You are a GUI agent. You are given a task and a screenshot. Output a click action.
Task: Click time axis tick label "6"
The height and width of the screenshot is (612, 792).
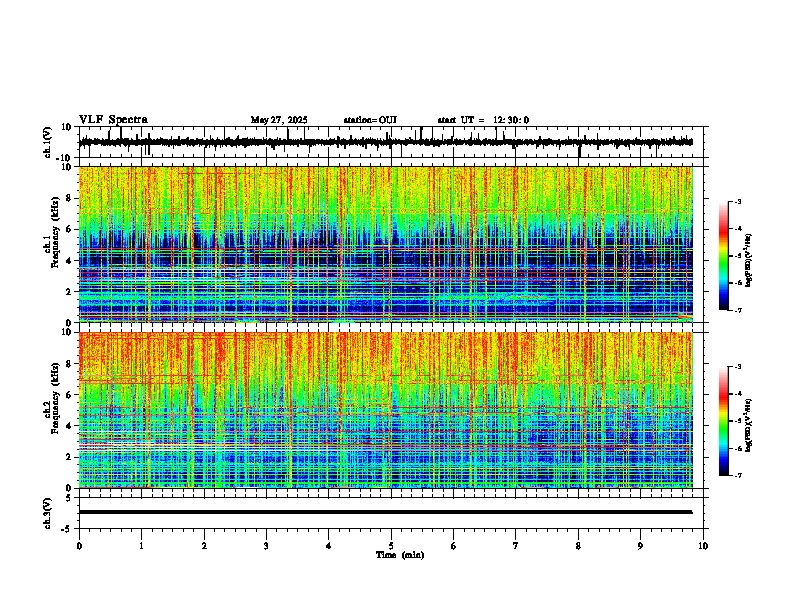click(454, 546)
